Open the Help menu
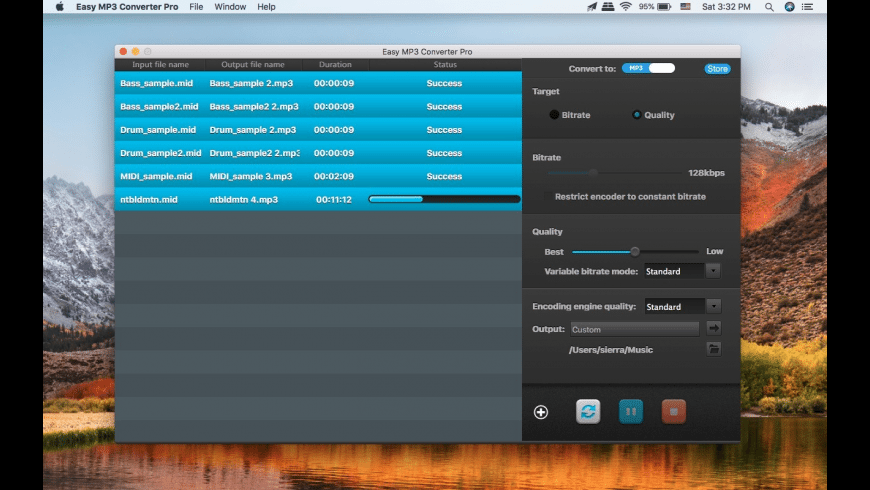 click(266, 7)
